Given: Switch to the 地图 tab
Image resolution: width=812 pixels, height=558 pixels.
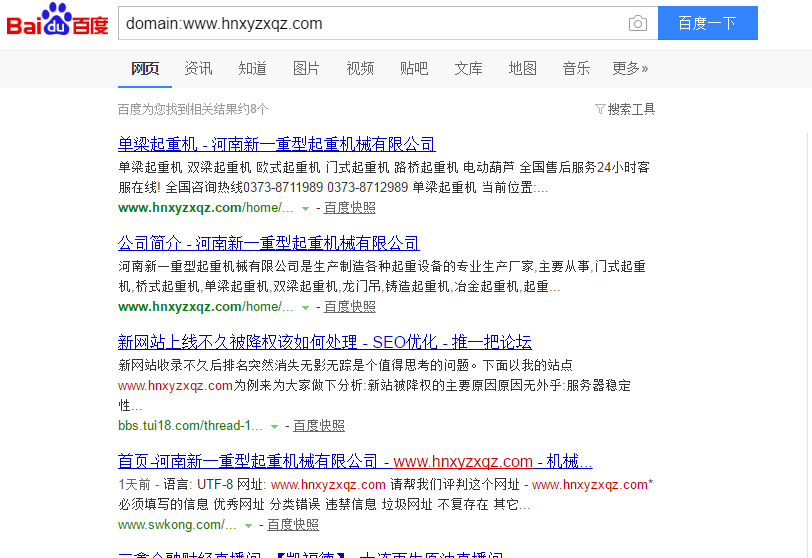Looking at the screenshot, I should 522,68.
